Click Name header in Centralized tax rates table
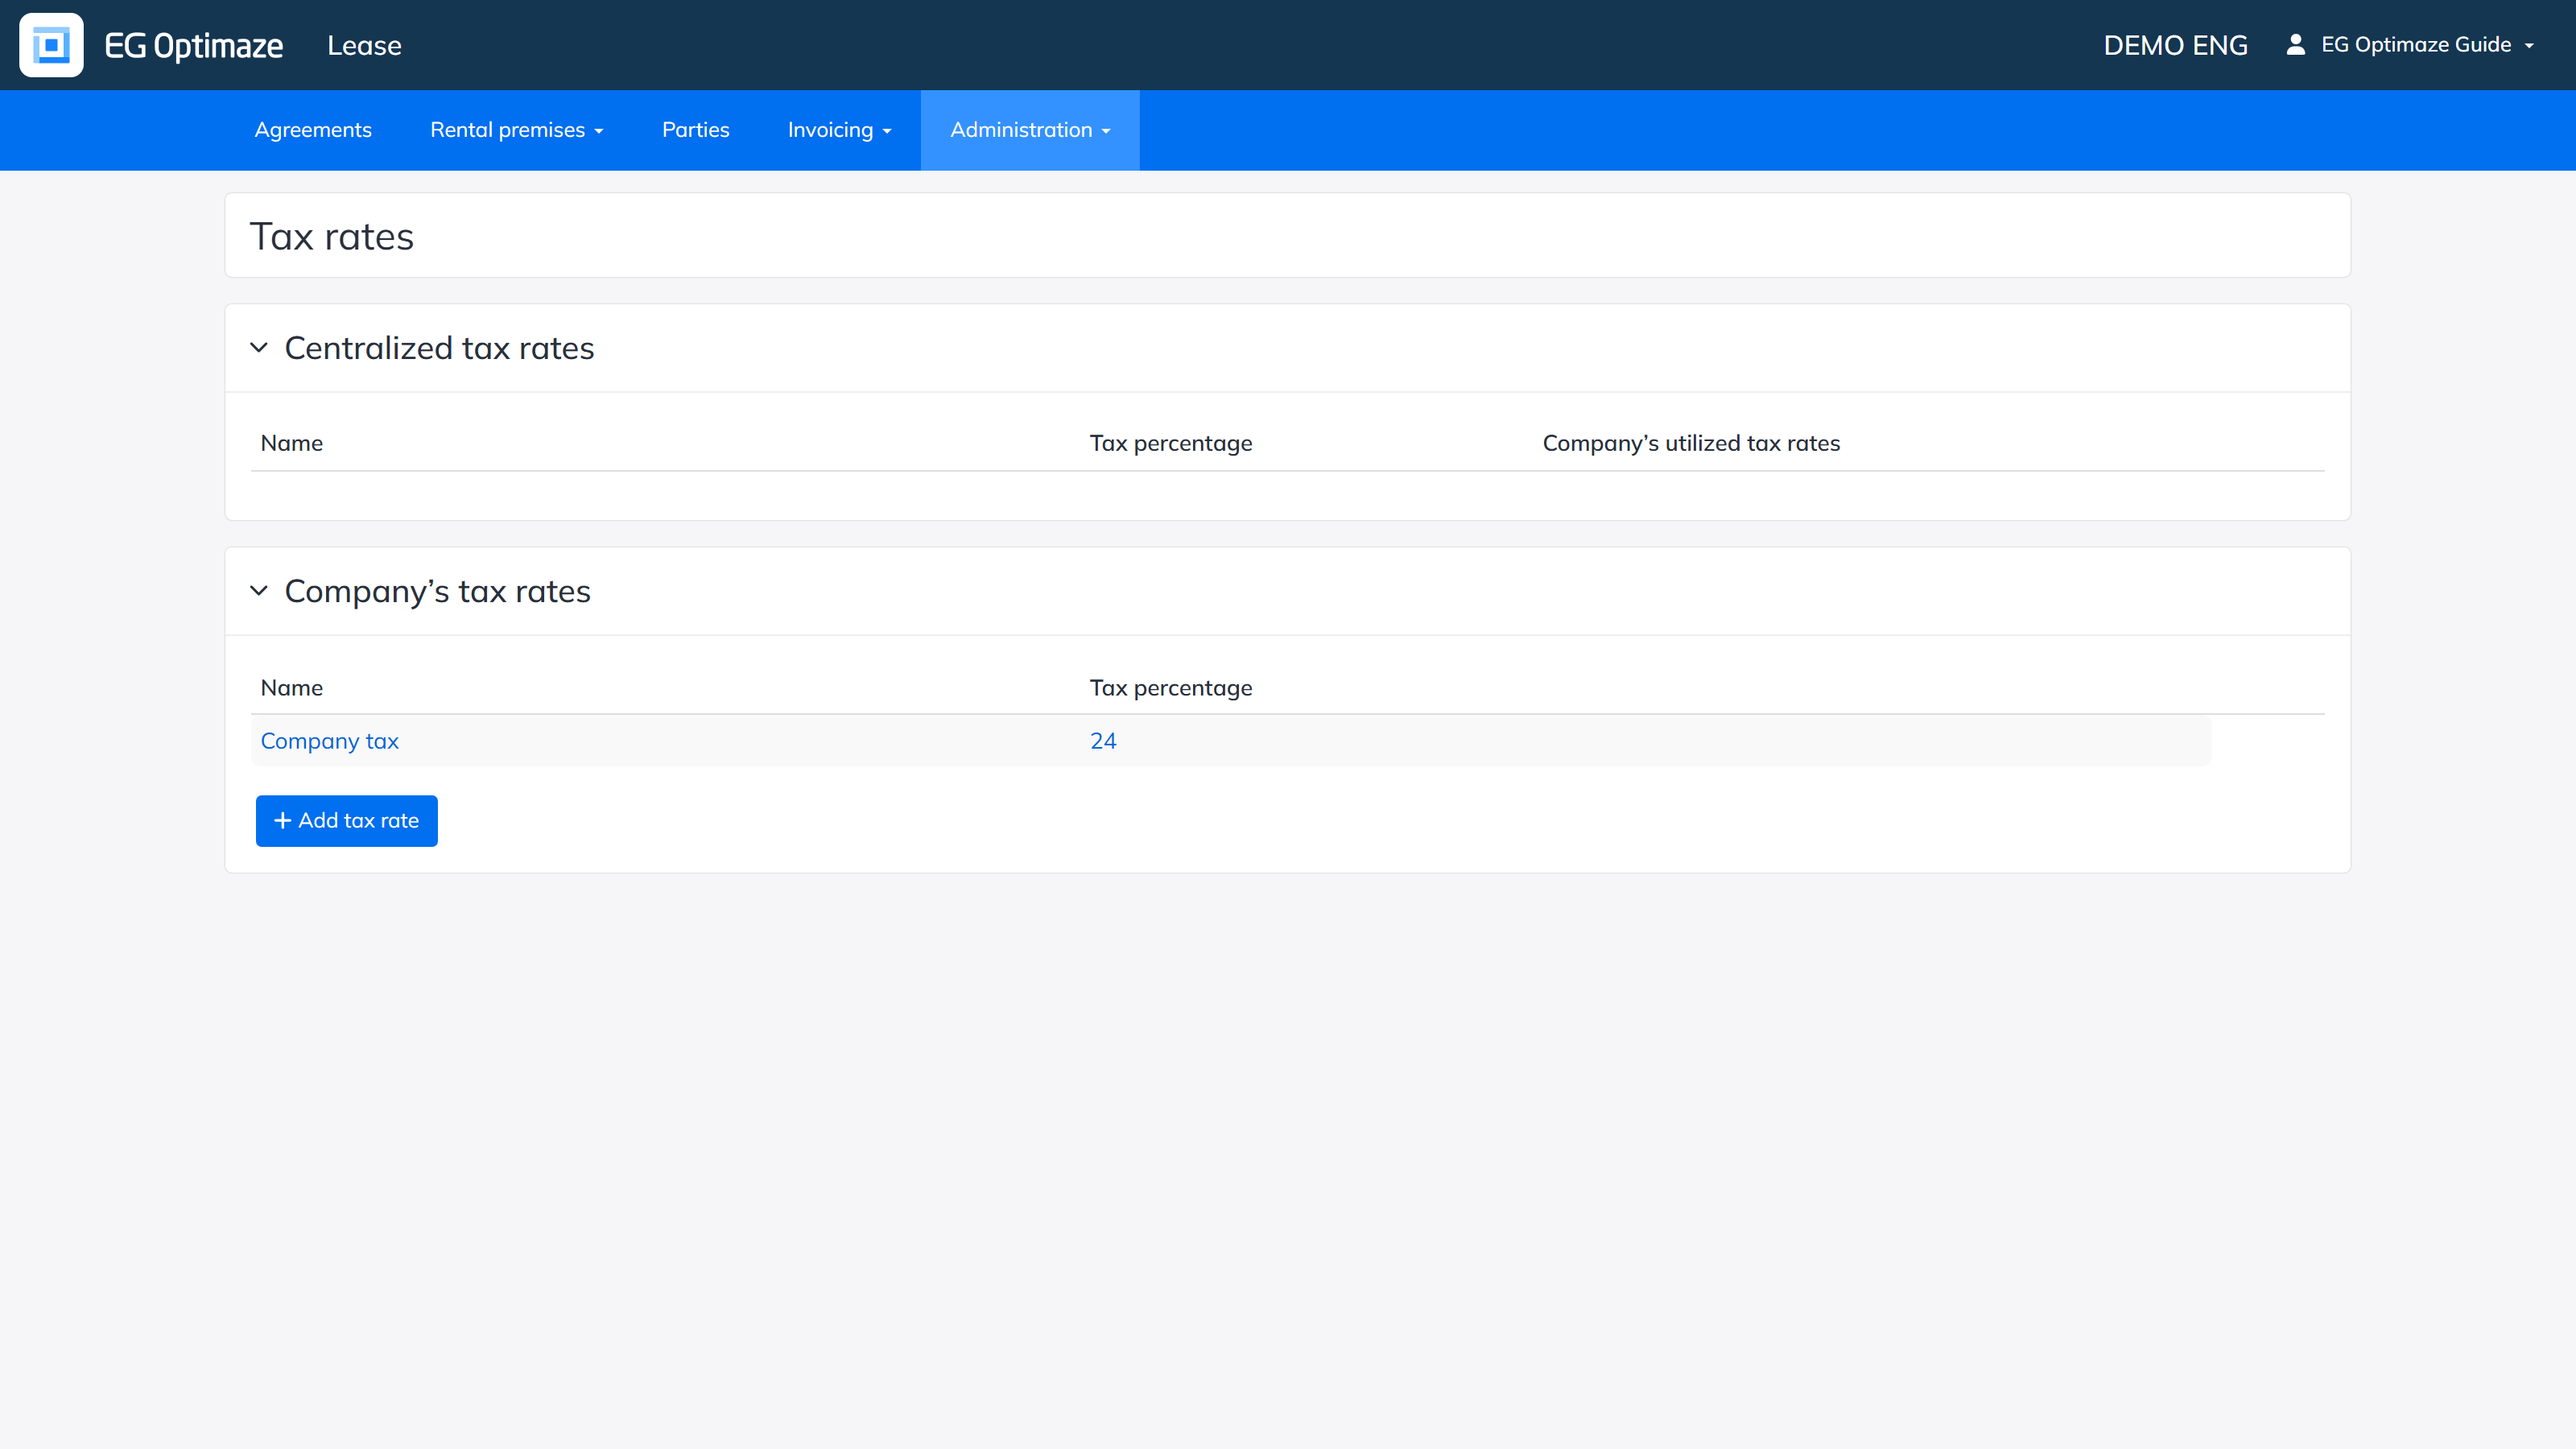2576x1449 pixels. 292,443
